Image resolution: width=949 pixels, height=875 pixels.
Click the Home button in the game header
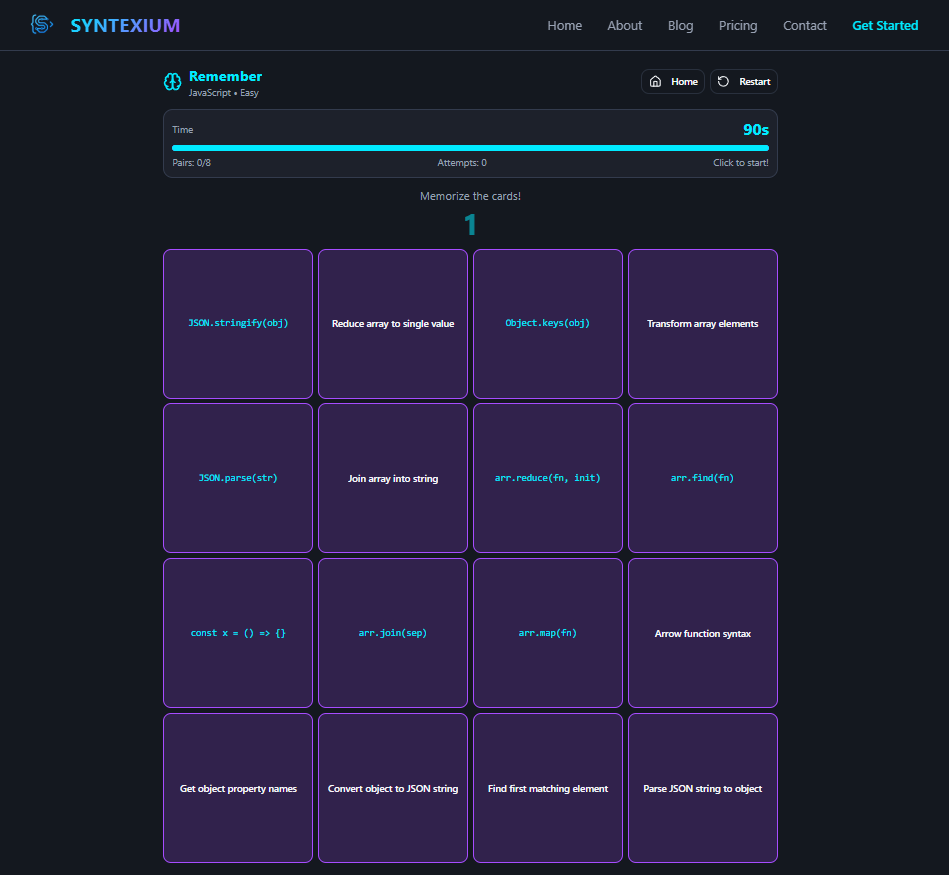pyautogui.click(x=673, y=82)
